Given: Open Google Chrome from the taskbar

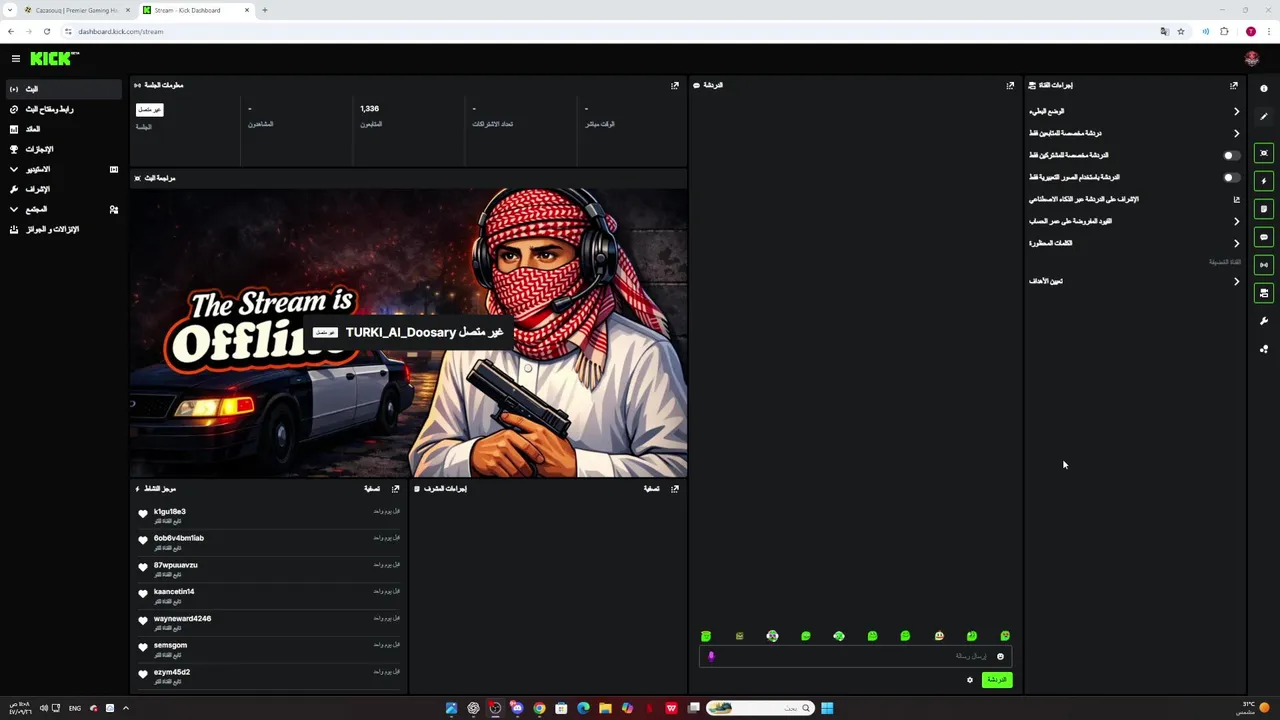Looking at the screenshot, I should (x=539, y=708).
